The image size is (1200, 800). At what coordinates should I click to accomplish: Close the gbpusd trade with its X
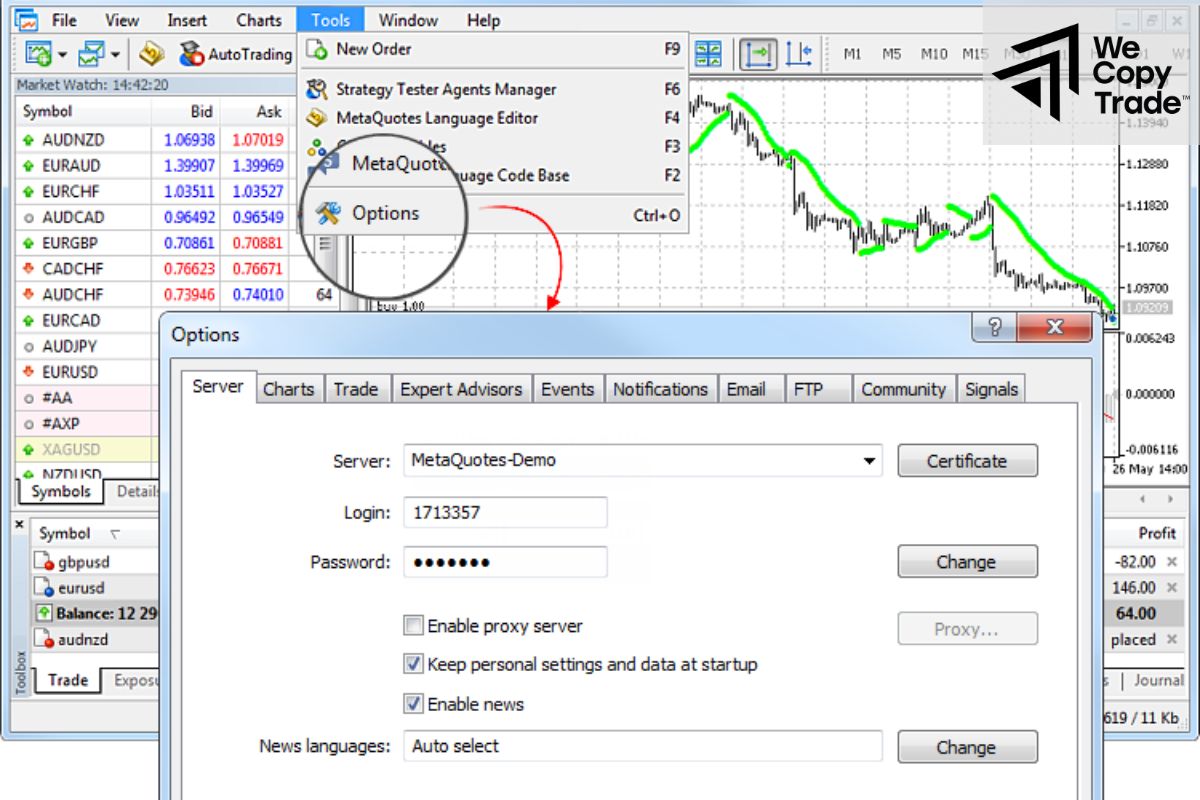[x=1172, y=562]
